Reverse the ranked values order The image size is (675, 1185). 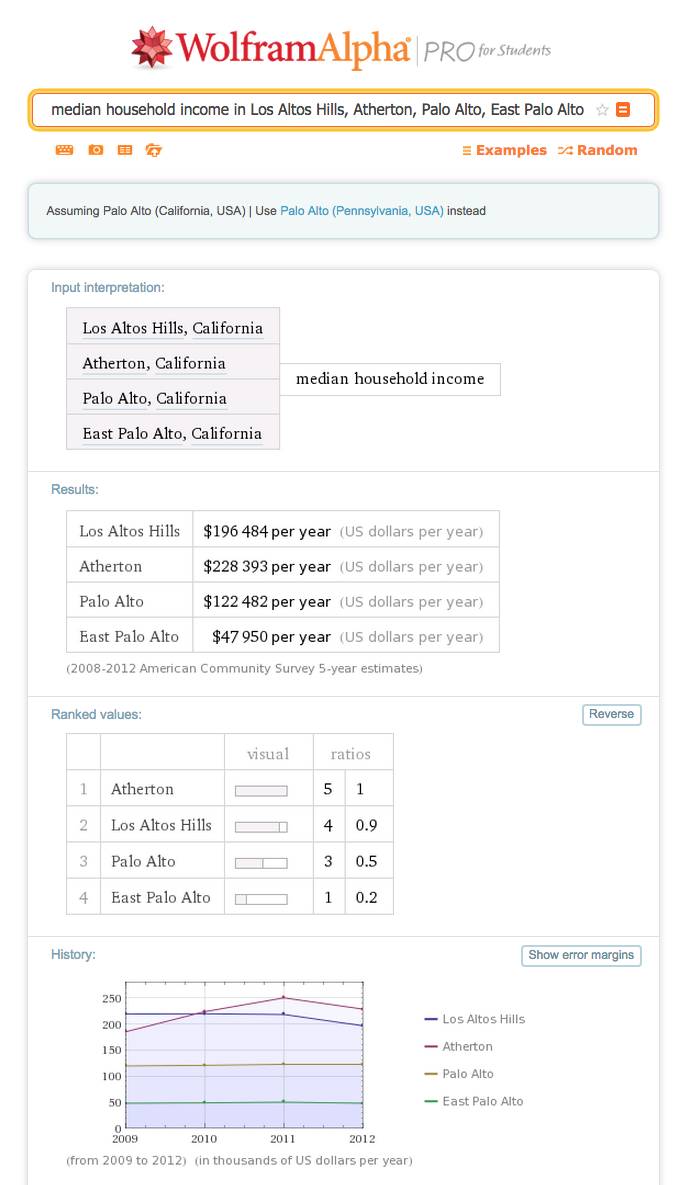(x=612, y=714)
